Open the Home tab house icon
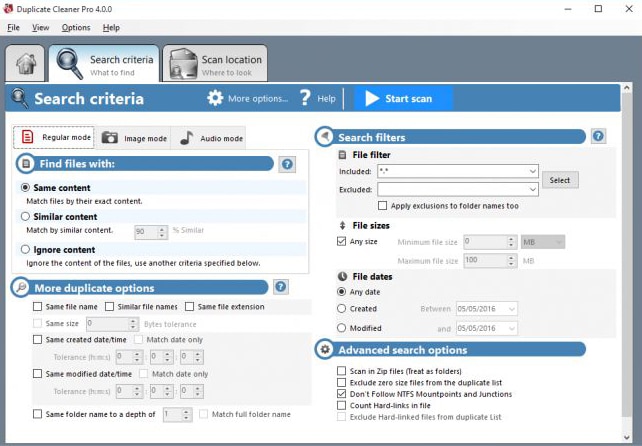Screen dimensions: 642x446 tap(25, 64)
